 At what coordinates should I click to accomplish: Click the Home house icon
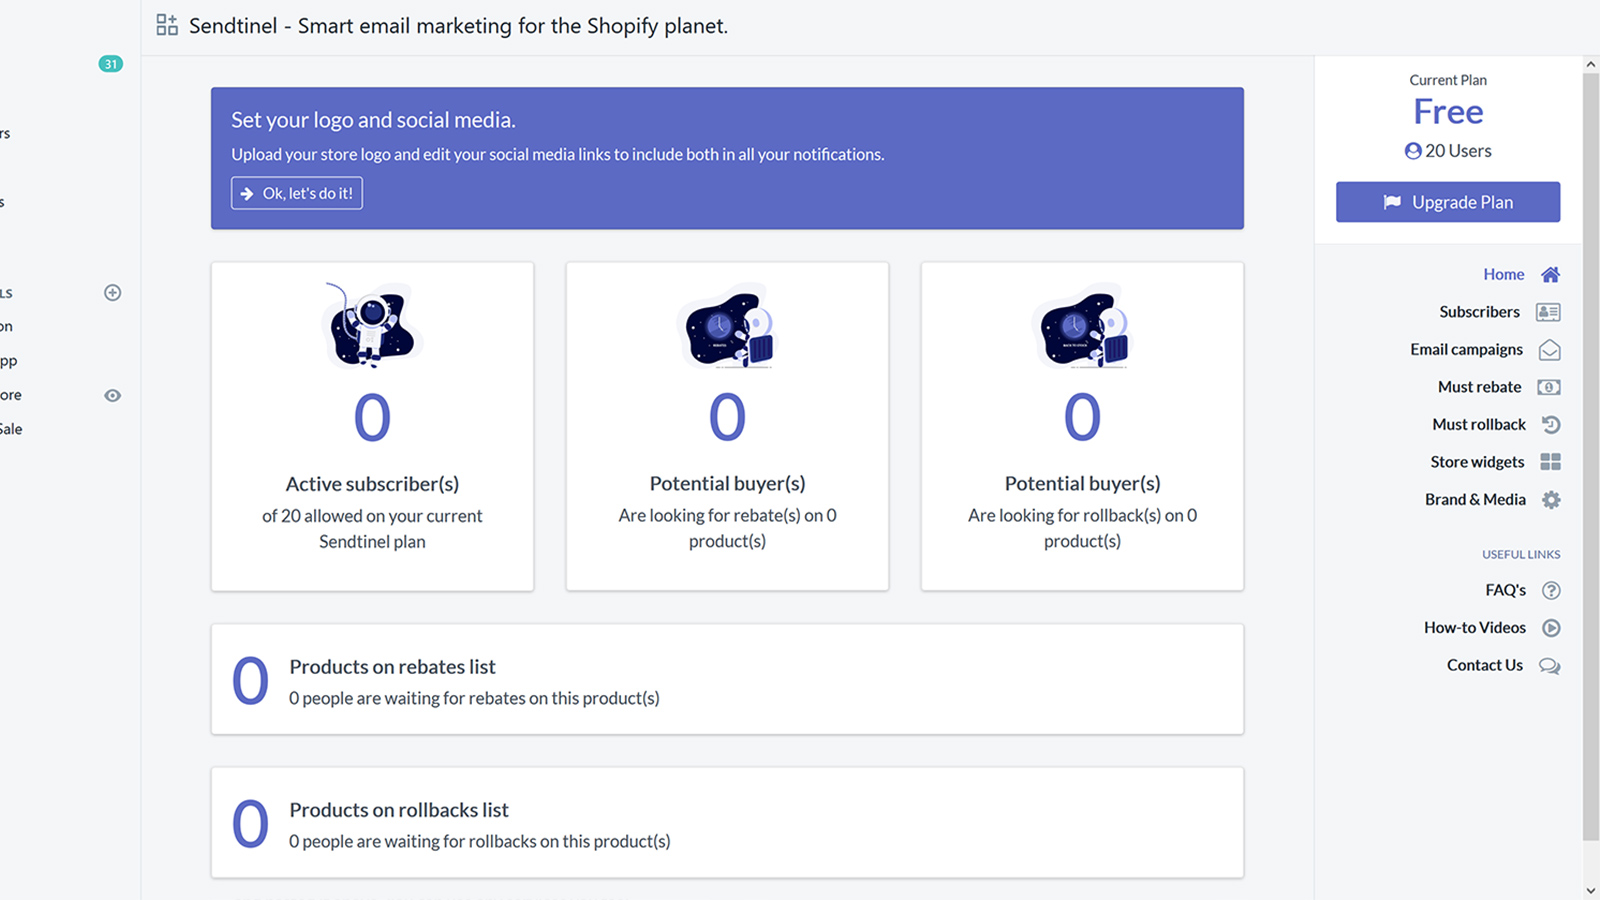(1550, 274)
